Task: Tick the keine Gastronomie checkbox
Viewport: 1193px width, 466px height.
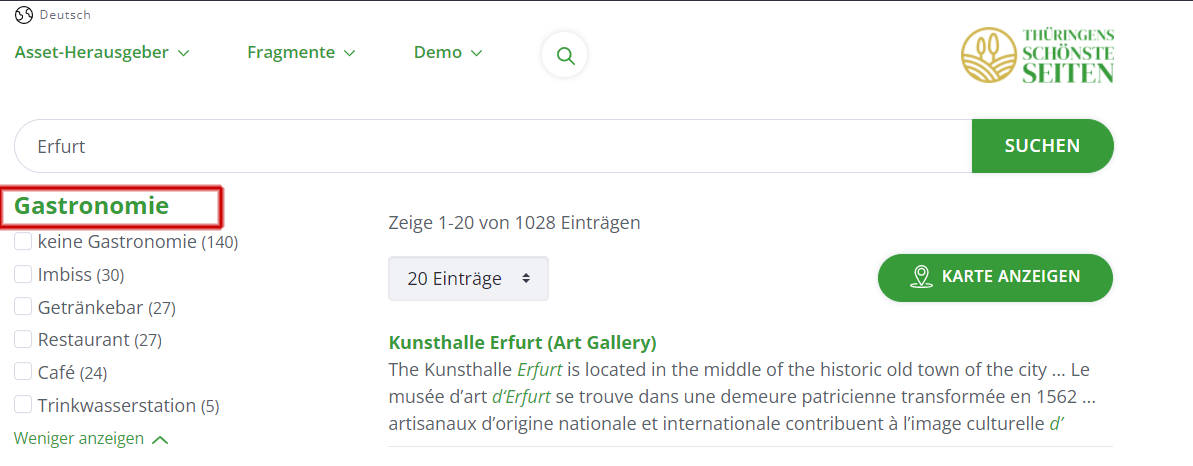Action: click(x=24, y=241)
